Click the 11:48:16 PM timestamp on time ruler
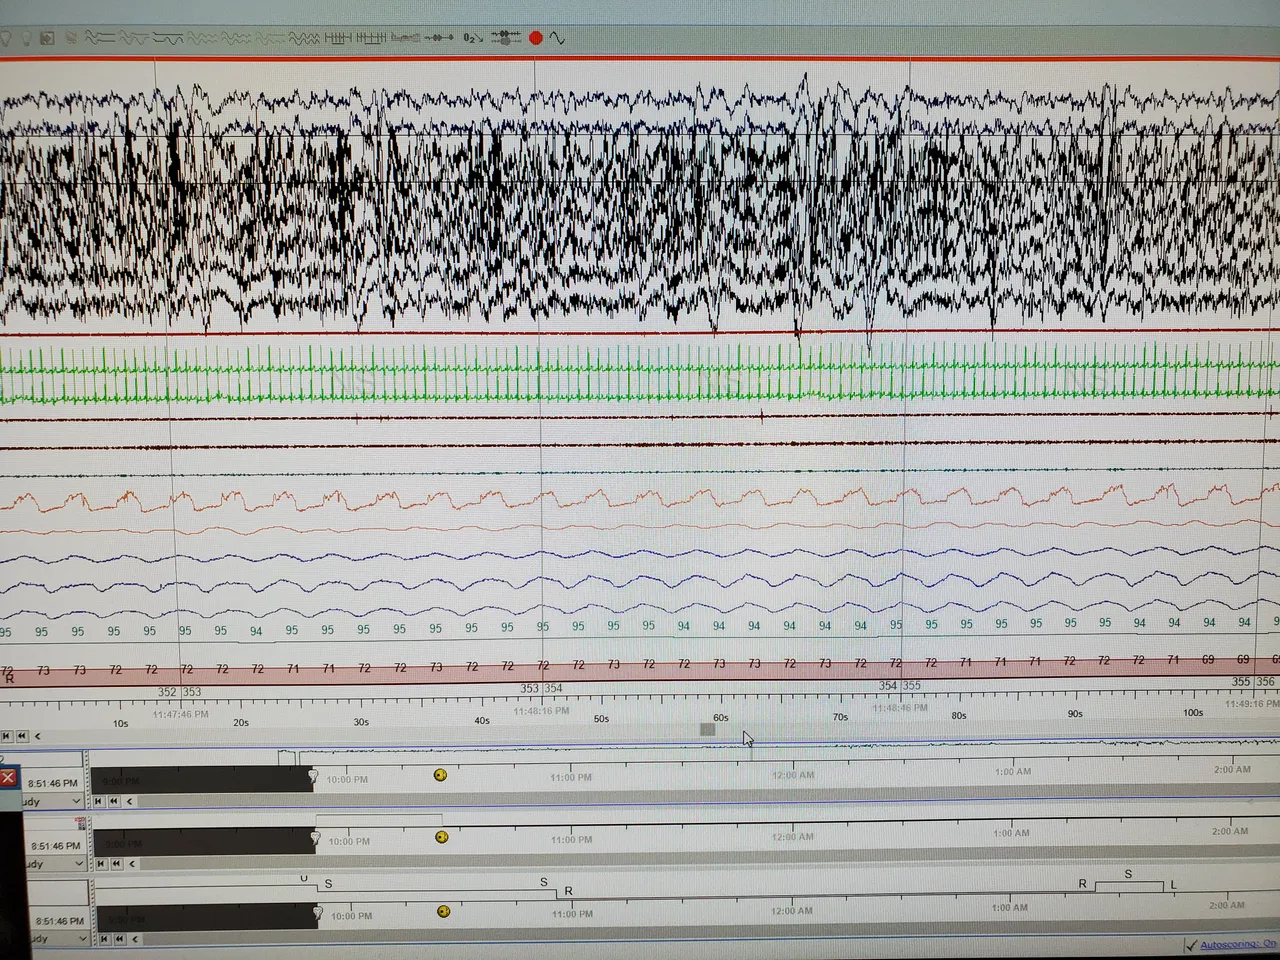 pos(541,711)
